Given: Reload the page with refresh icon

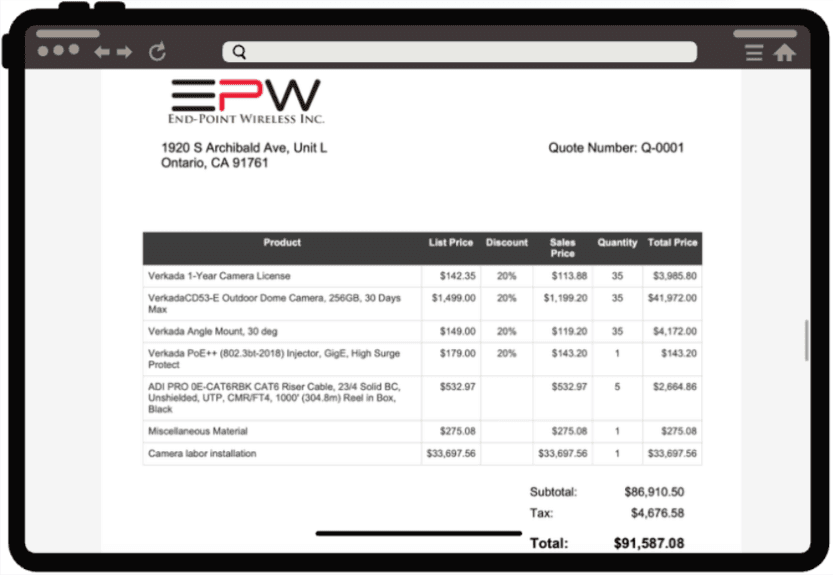Looking at the screenshot, I should click(x=157, y=52).
